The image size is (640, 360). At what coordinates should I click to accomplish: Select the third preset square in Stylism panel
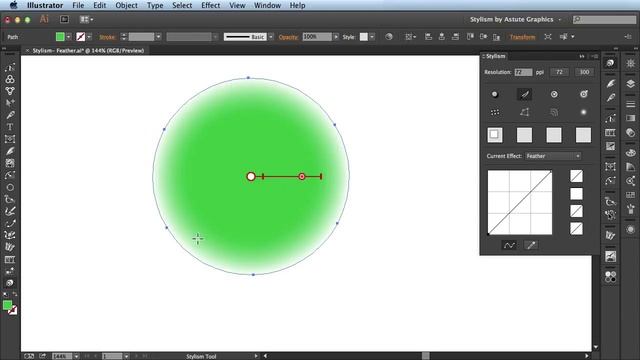(x=554, y=135)
